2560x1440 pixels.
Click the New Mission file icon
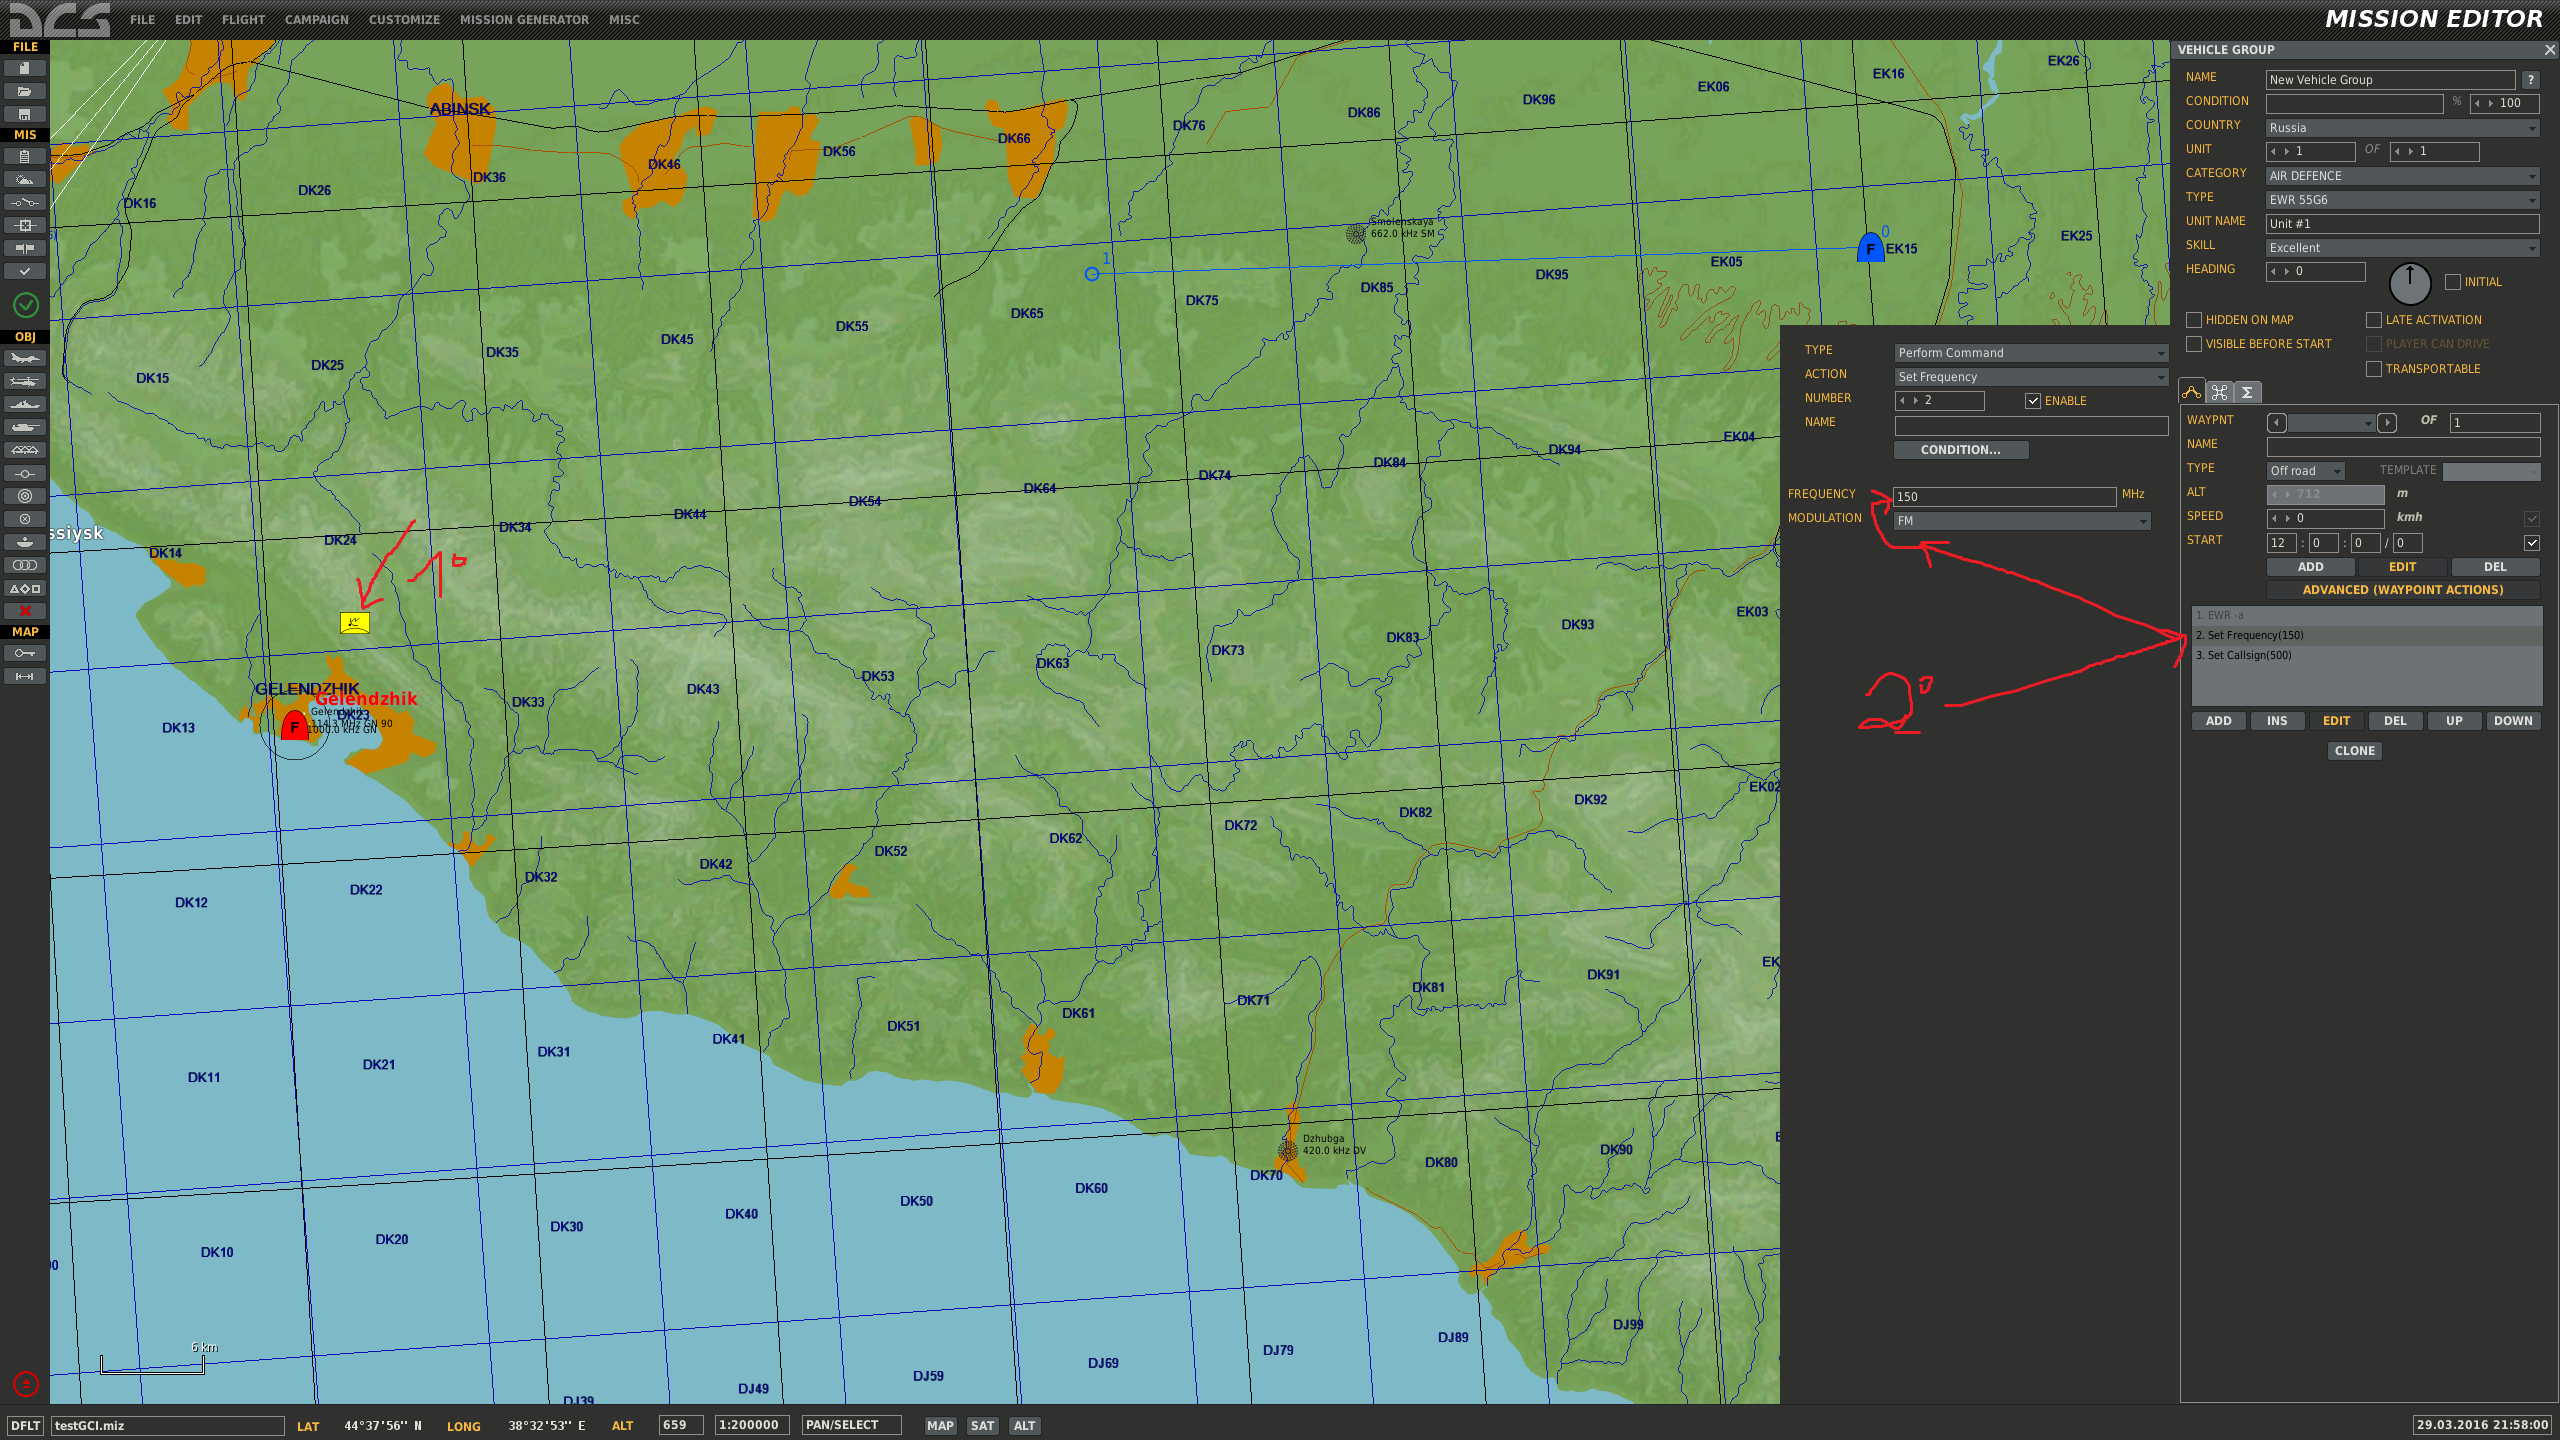25,68
